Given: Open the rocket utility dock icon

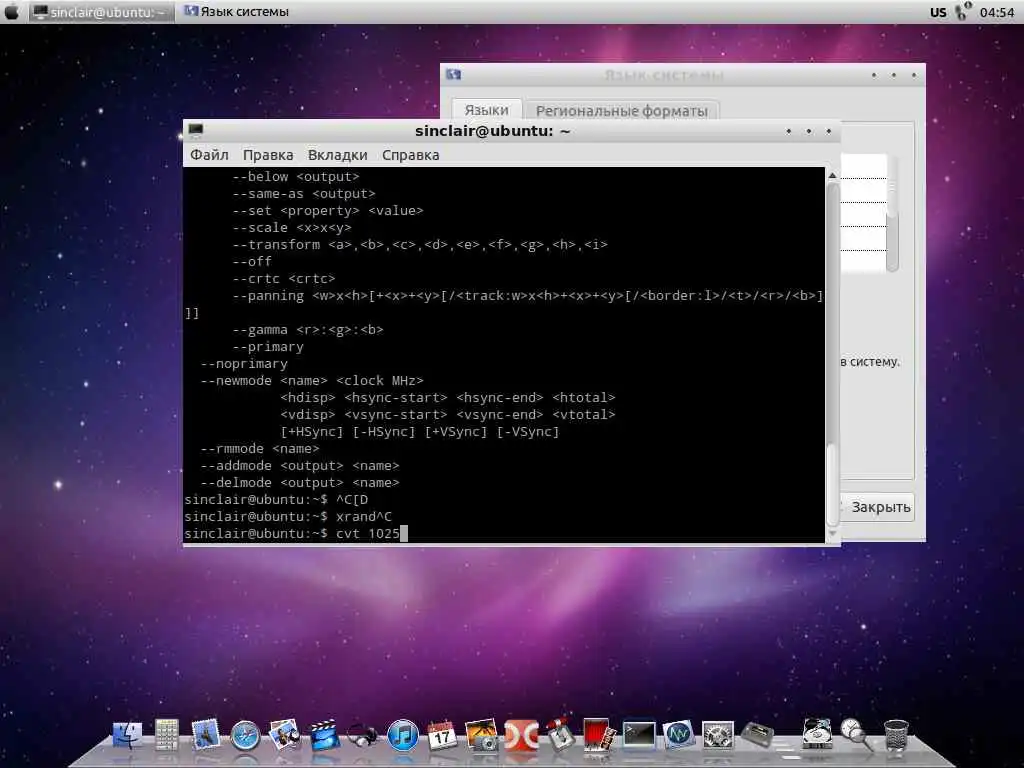Looking at the screenshot, I should [x=560, y=735].
